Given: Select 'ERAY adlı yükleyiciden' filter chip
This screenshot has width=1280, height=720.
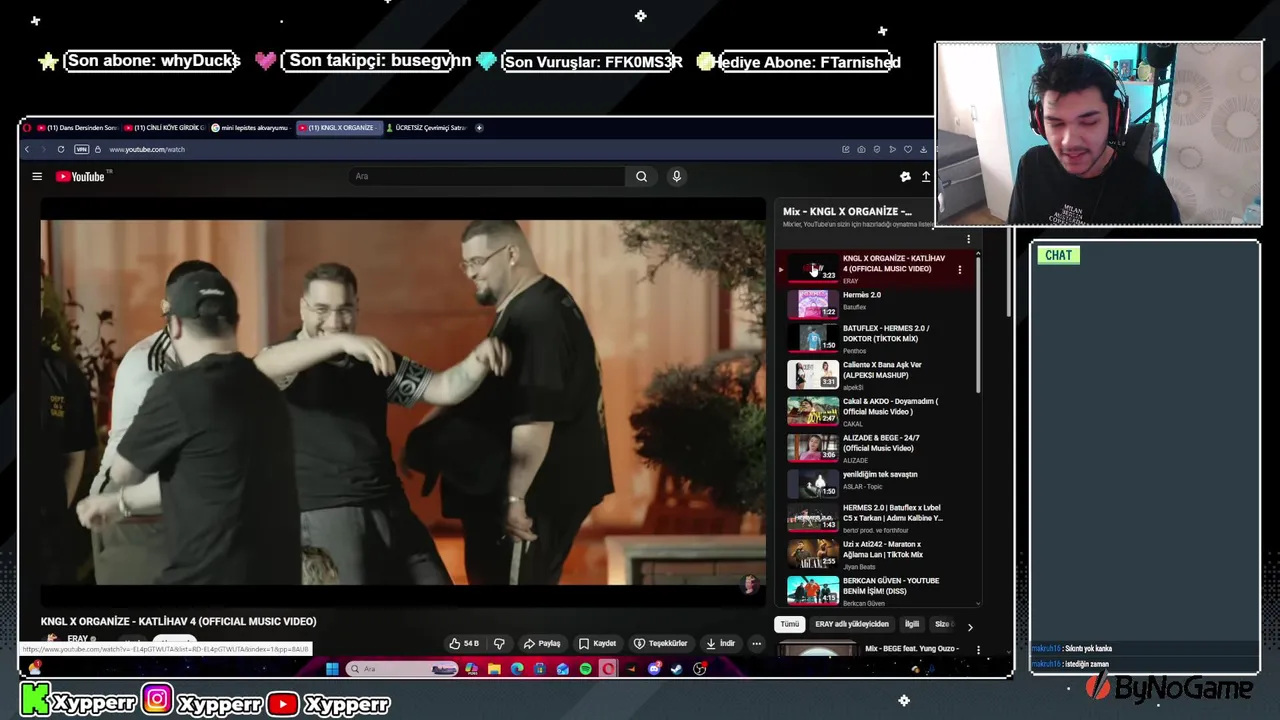Looking at the screenshot, I should 852,624.
